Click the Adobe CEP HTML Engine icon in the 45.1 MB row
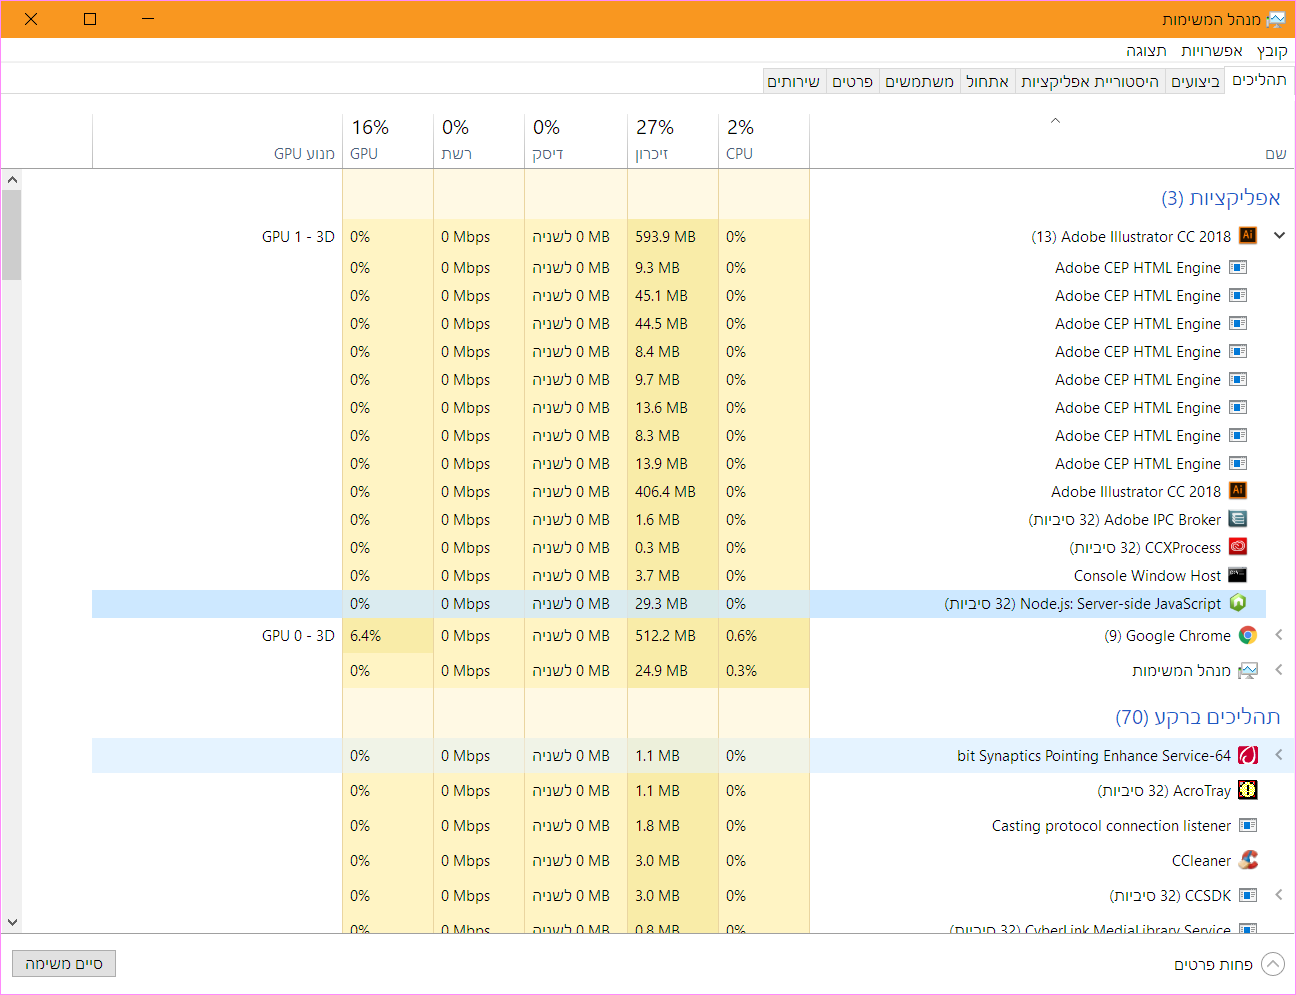The height and width of the screenshot is (995, 1296). point(1237,295)
